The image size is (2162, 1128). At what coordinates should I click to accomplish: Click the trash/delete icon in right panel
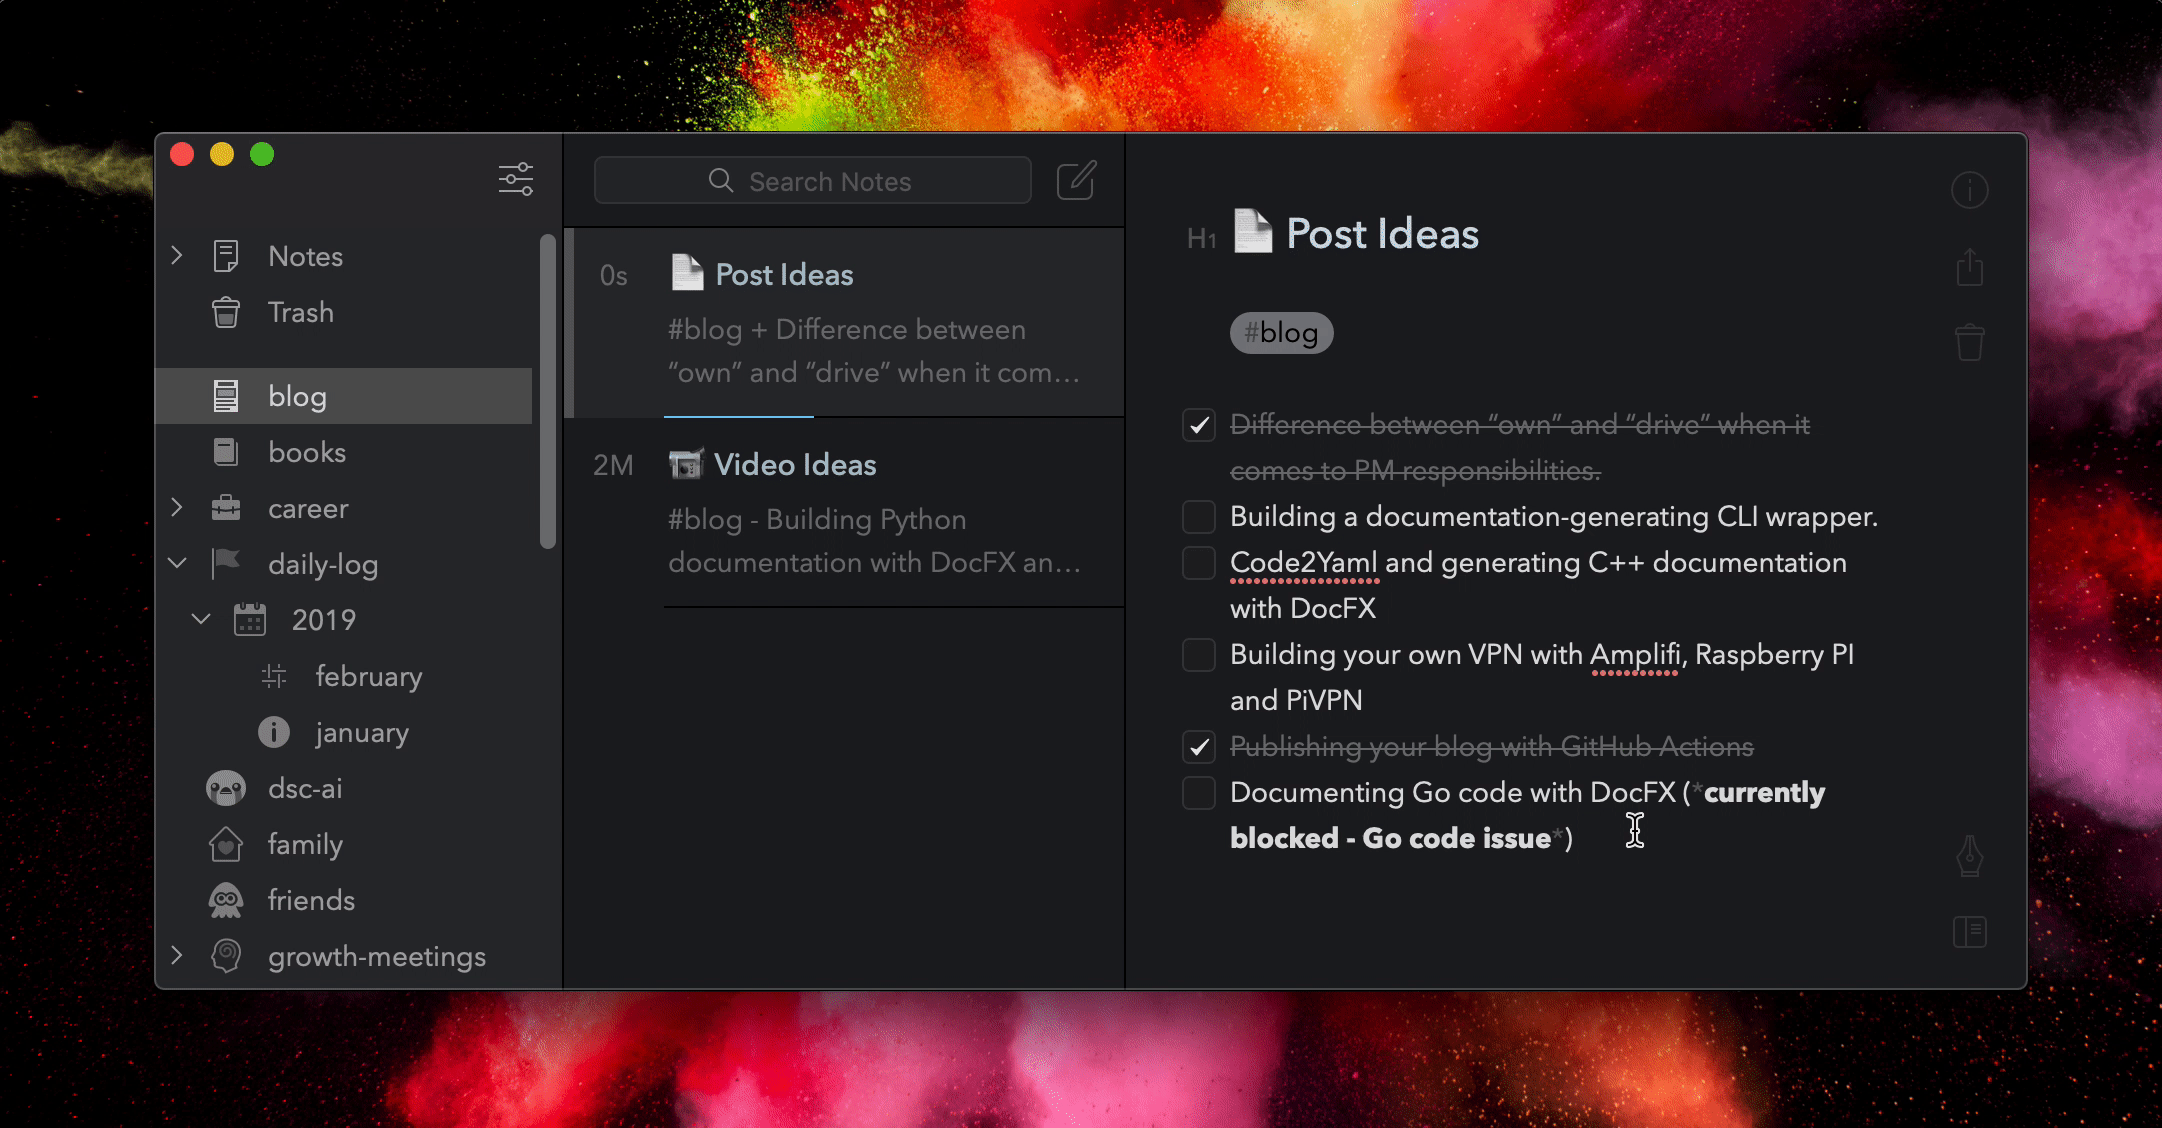[x=1970, y=342]
